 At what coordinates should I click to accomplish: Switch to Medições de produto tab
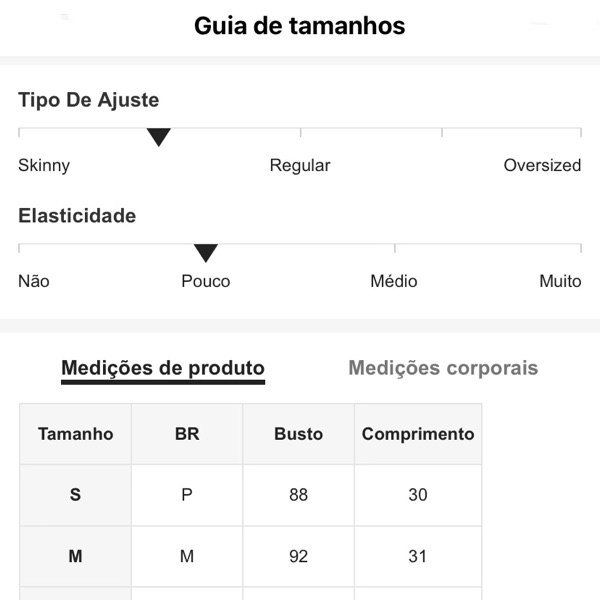click(x=163, y=368)
